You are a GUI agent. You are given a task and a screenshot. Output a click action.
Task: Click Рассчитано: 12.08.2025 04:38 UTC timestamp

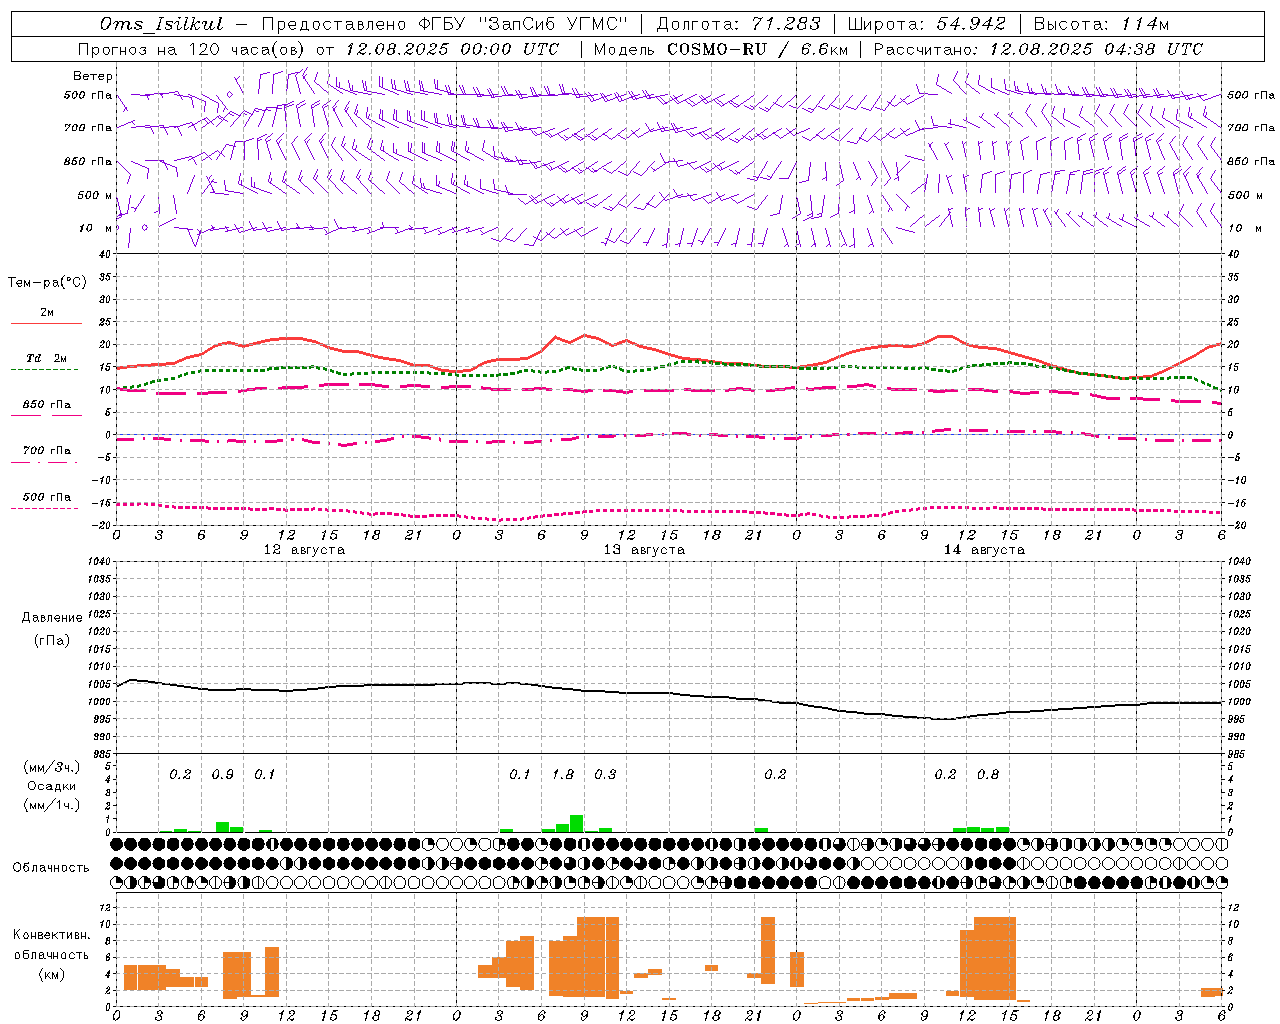[1038, 49]
